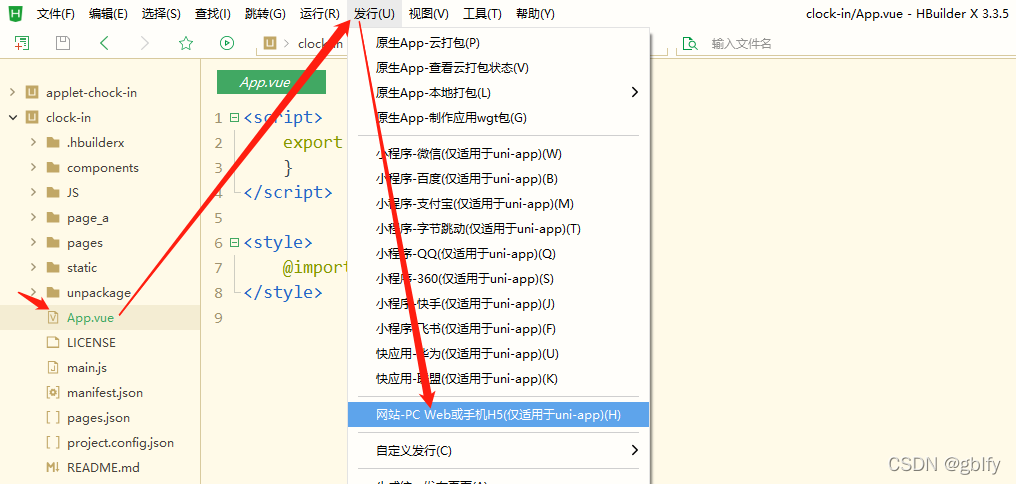Switch to the App.vue editor tab
Screen dimensions: 1016x484
271,82
